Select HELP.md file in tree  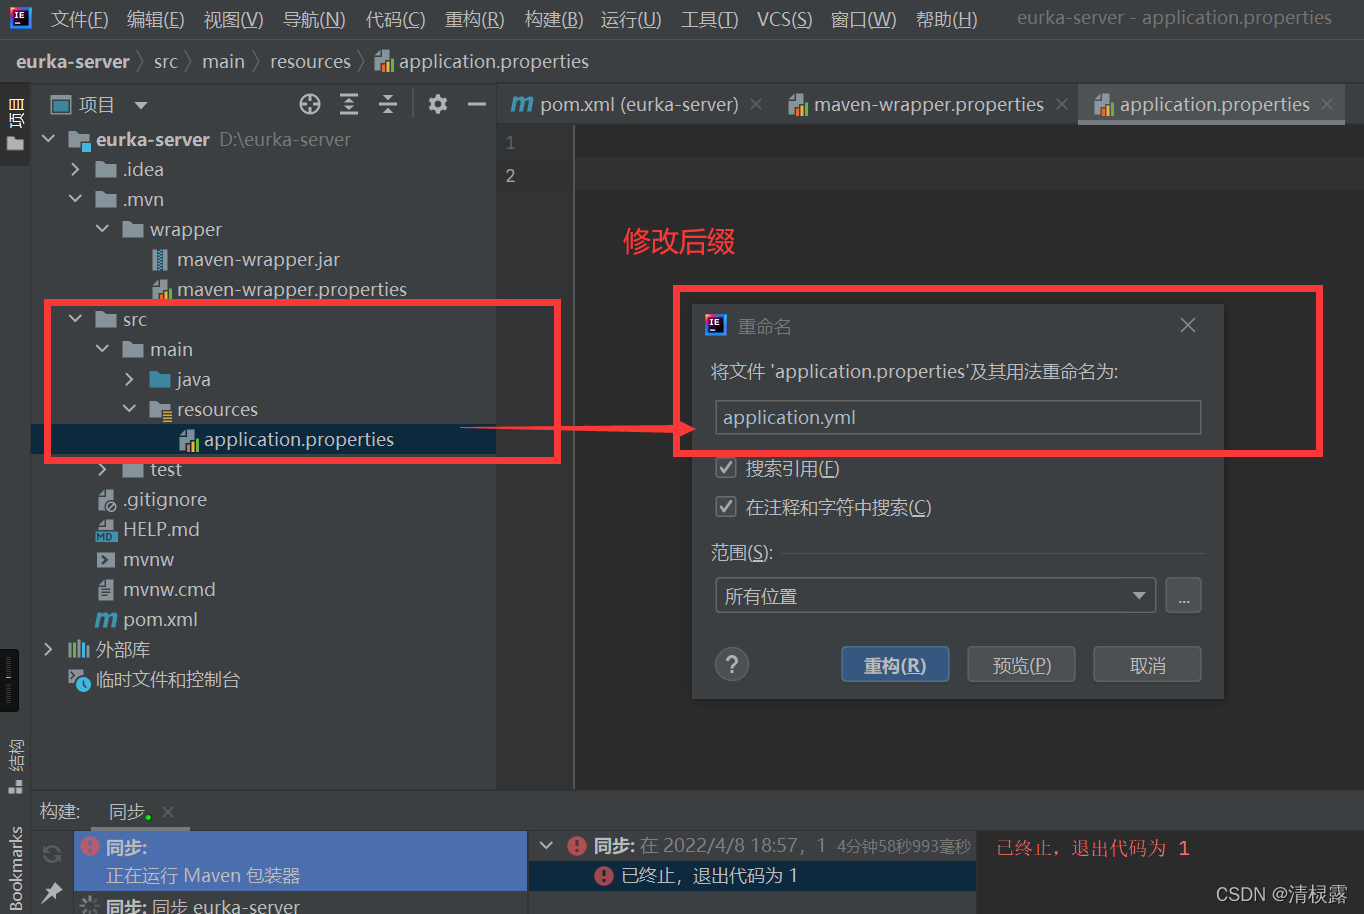pos(148,530)
